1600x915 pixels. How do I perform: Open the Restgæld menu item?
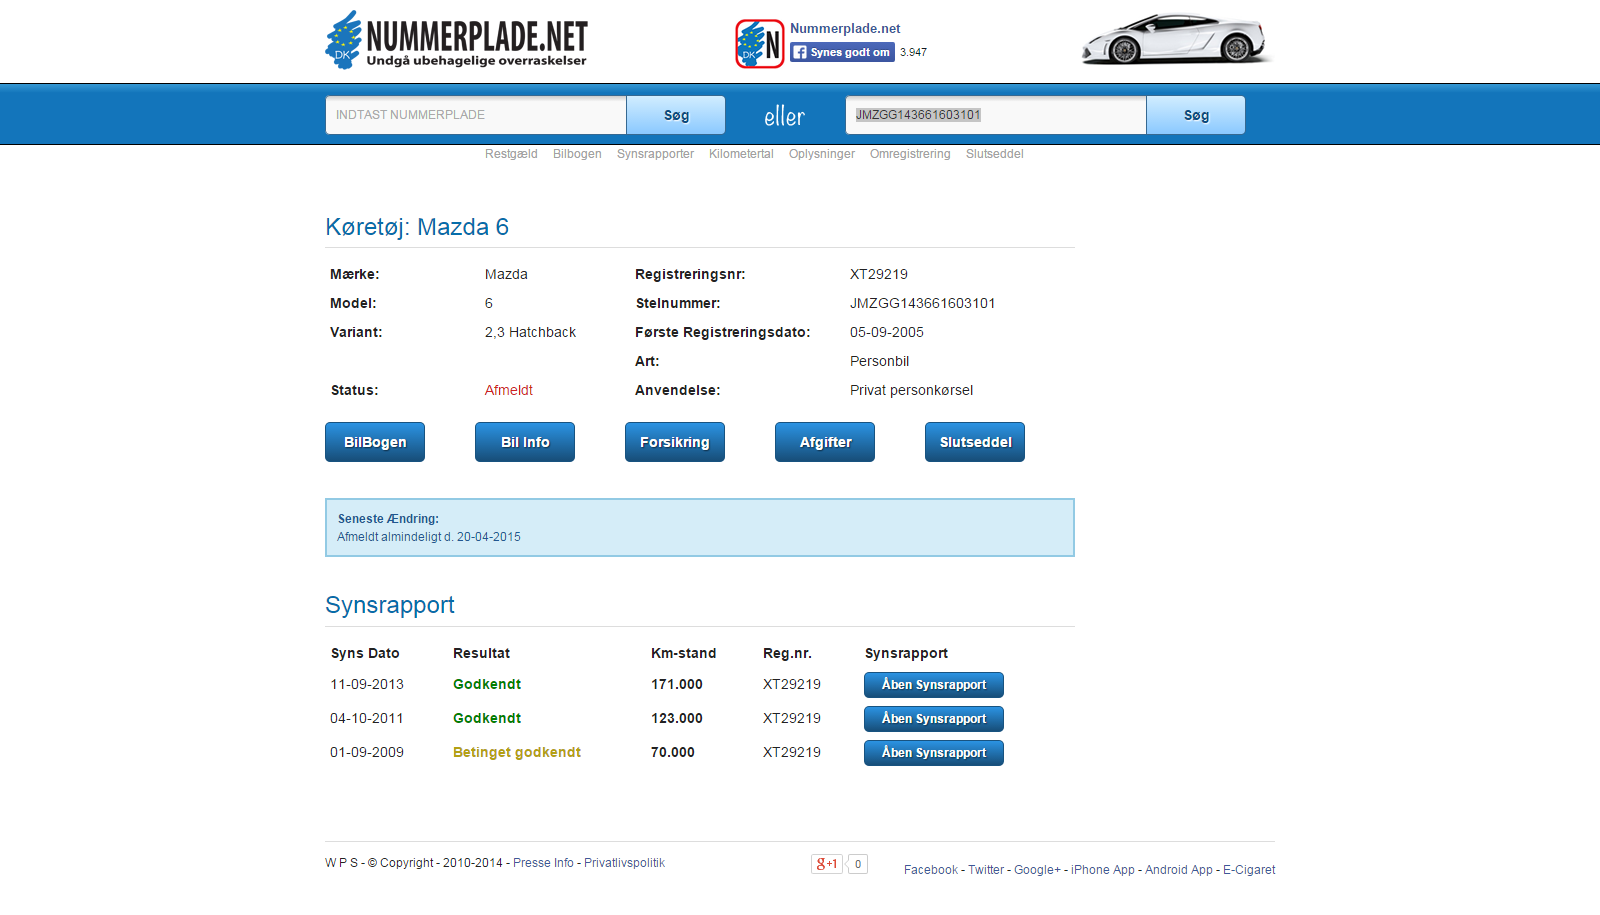coord(511,154)
